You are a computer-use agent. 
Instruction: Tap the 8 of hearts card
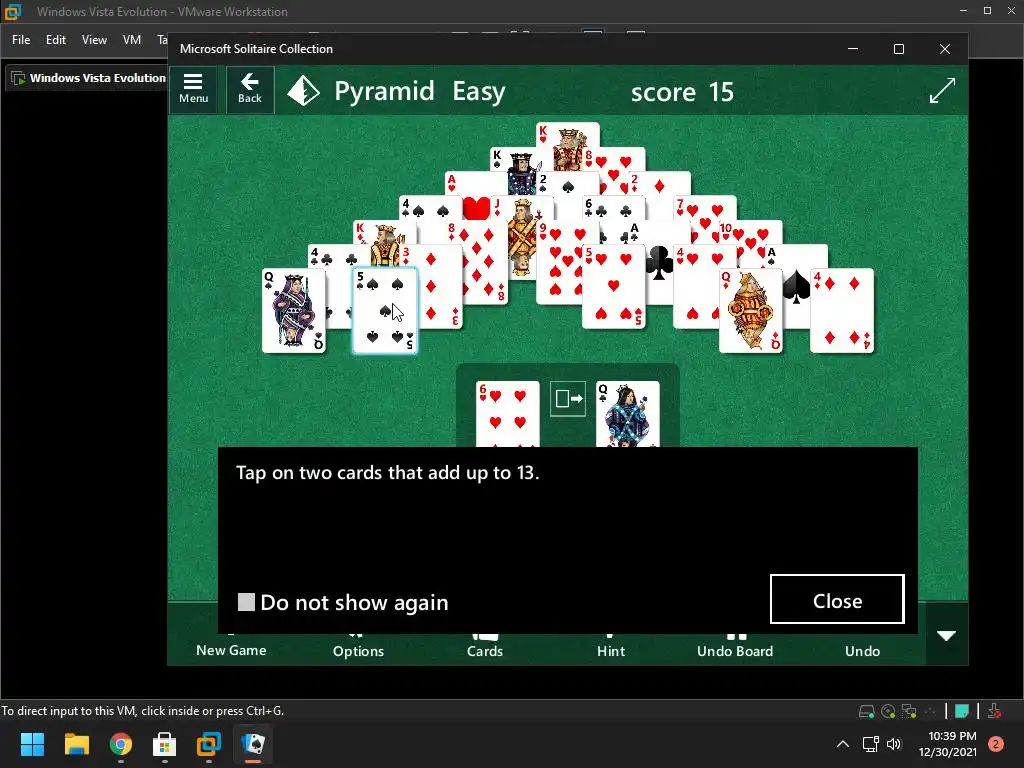tap(614, 159)
